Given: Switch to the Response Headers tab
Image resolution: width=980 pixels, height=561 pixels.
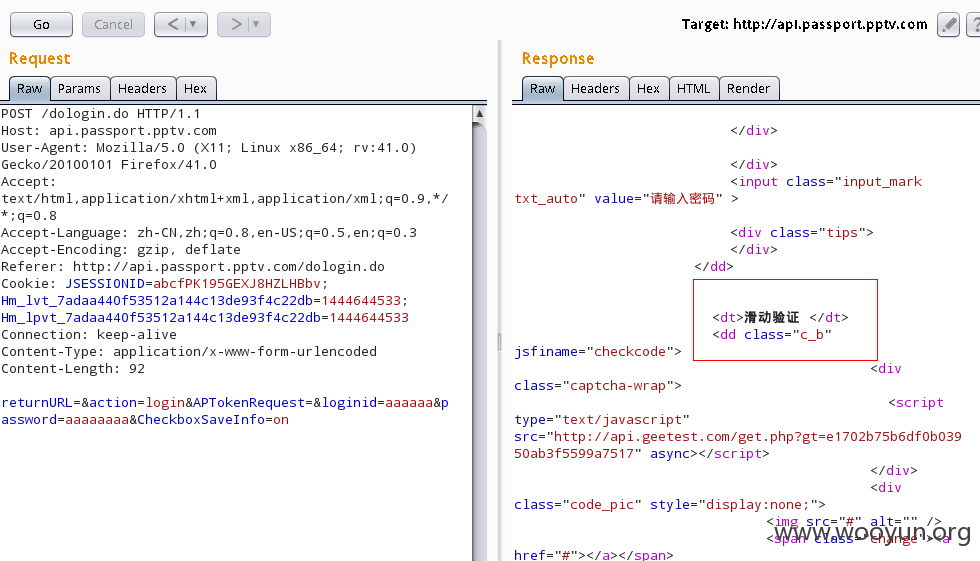Looking at the screenshot, I should (595, 89).
